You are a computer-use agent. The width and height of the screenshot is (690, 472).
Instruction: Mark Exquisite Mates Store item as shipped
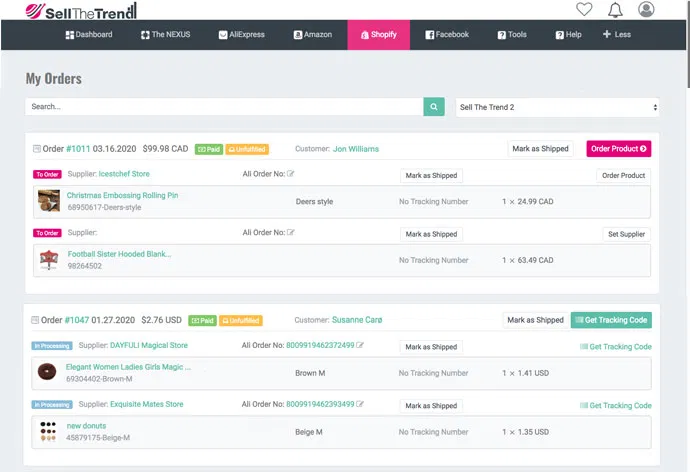[431, 406]
